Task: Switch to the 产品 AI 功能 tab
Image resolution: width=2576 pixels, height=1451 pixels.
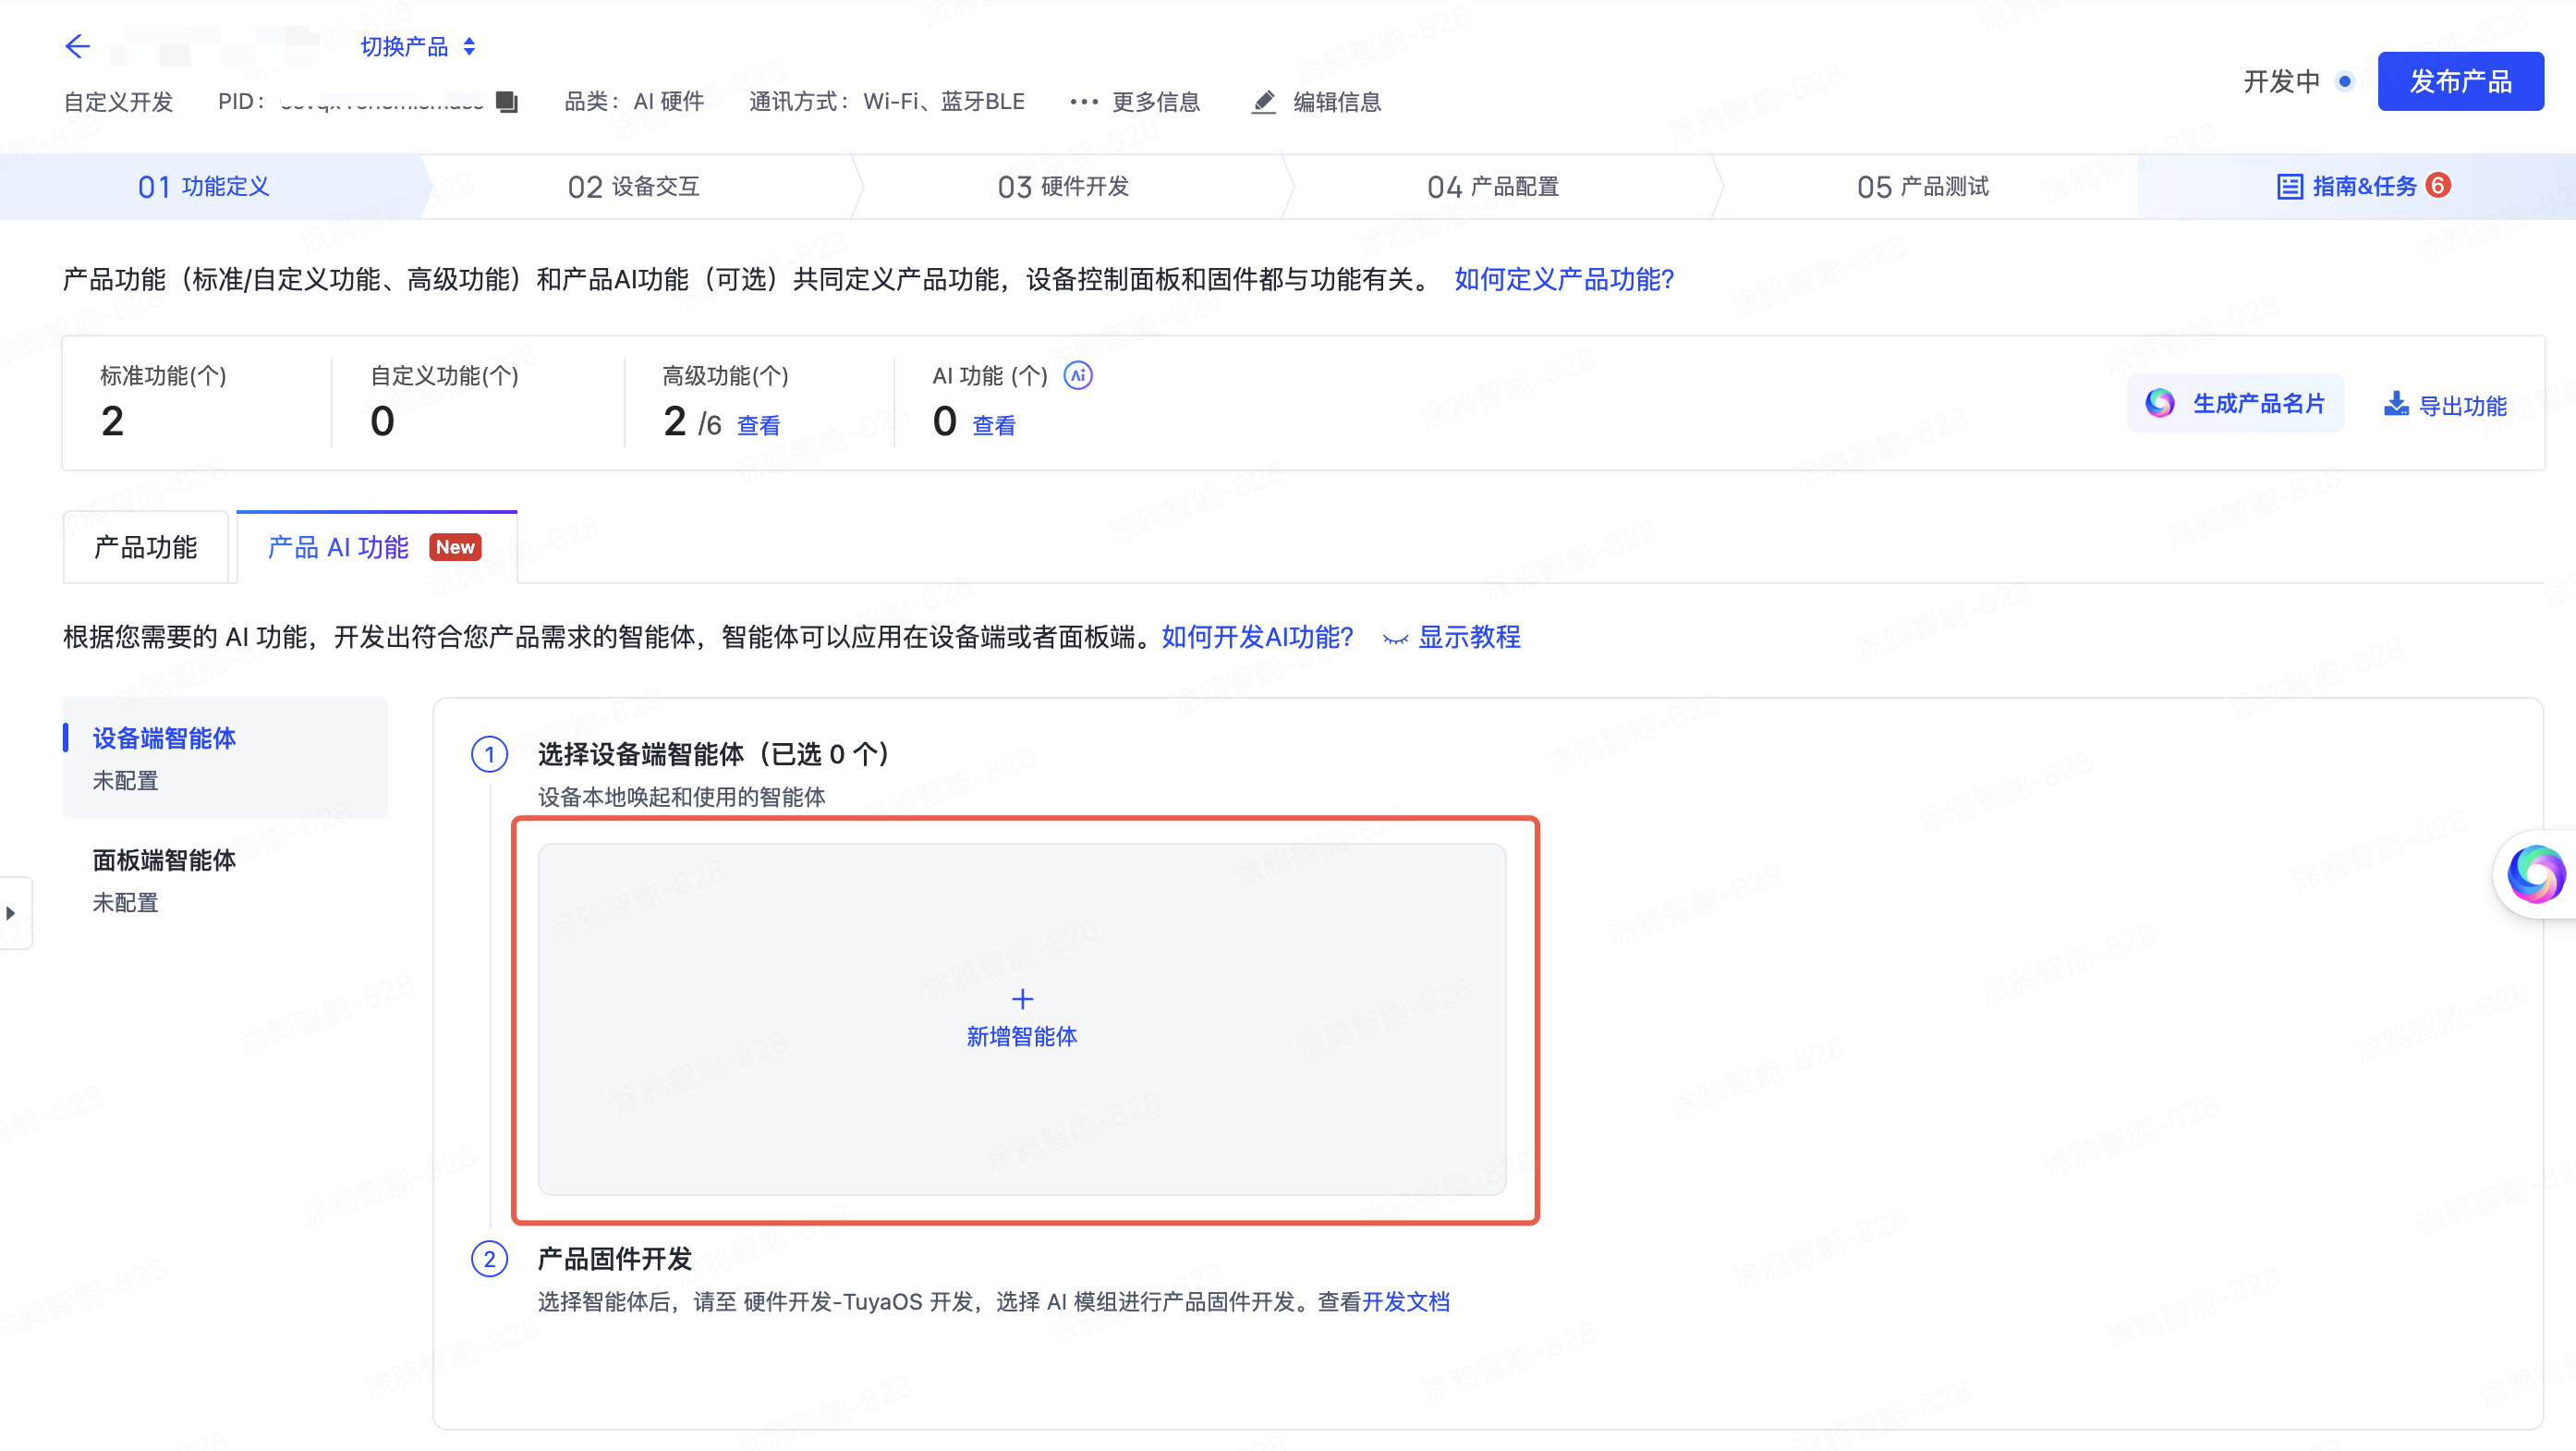Action: tap(376, 547)
